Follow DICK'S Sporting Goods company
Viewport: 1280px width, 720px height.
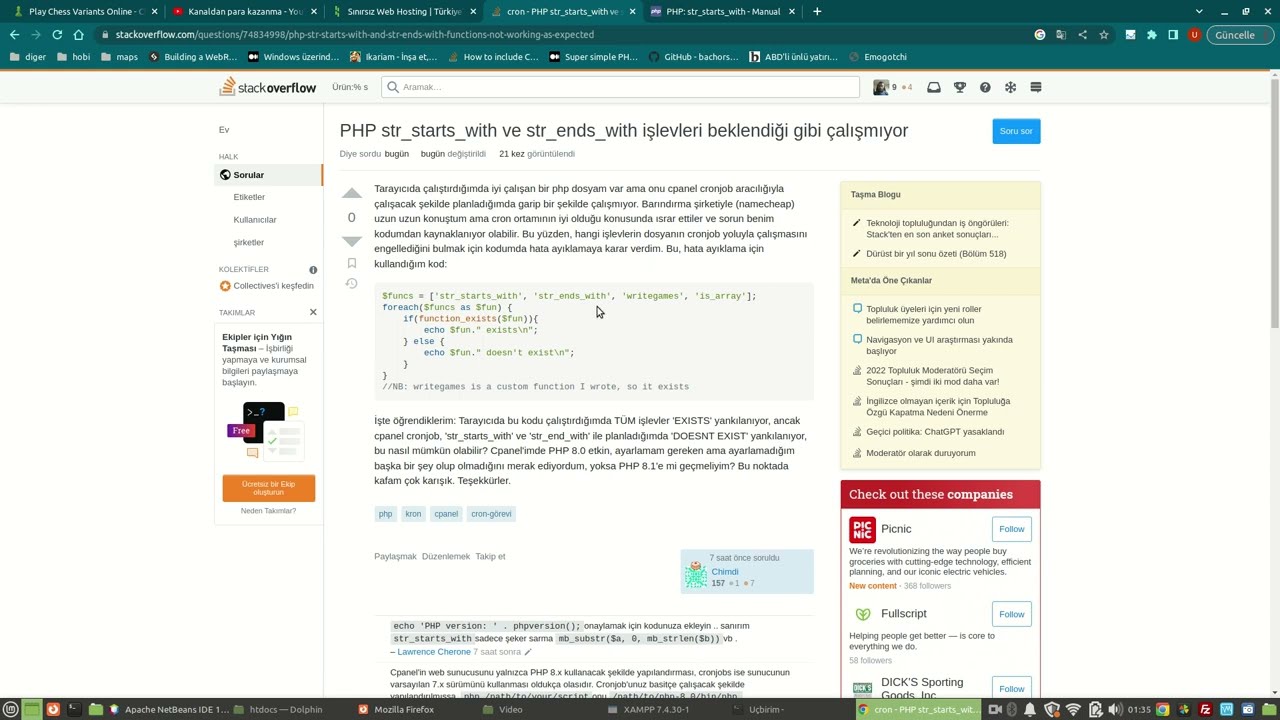point(1011,689)
